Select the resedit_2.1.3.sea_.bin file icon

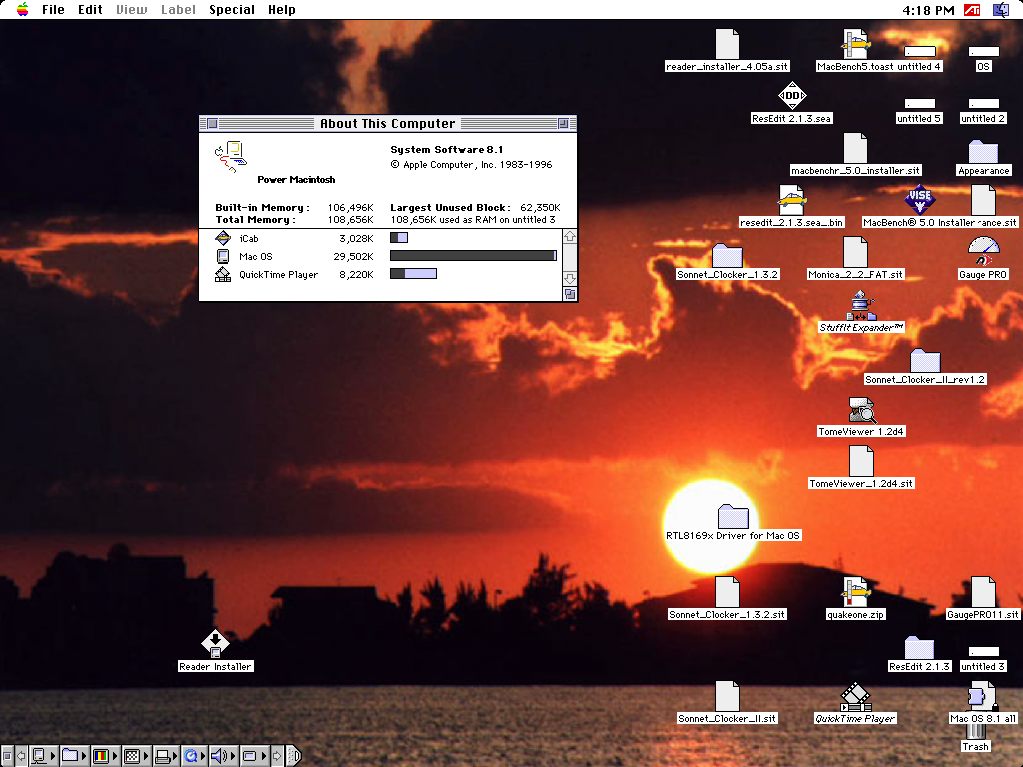[x=791, y=200]
